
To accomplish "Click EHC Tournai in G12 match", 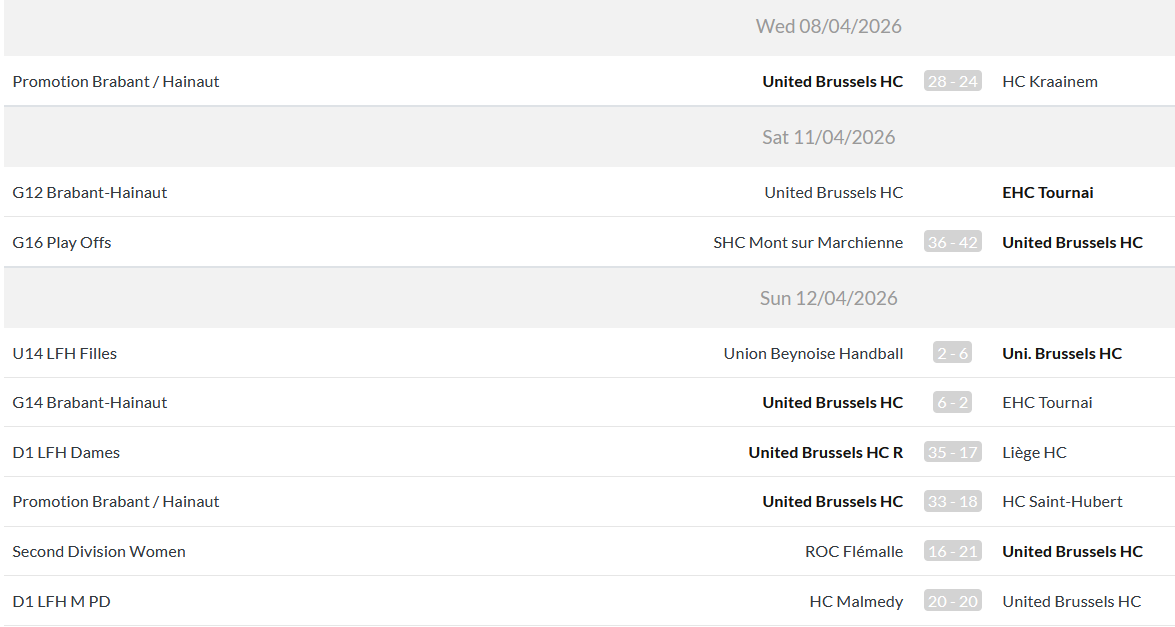I will 1047,192.
